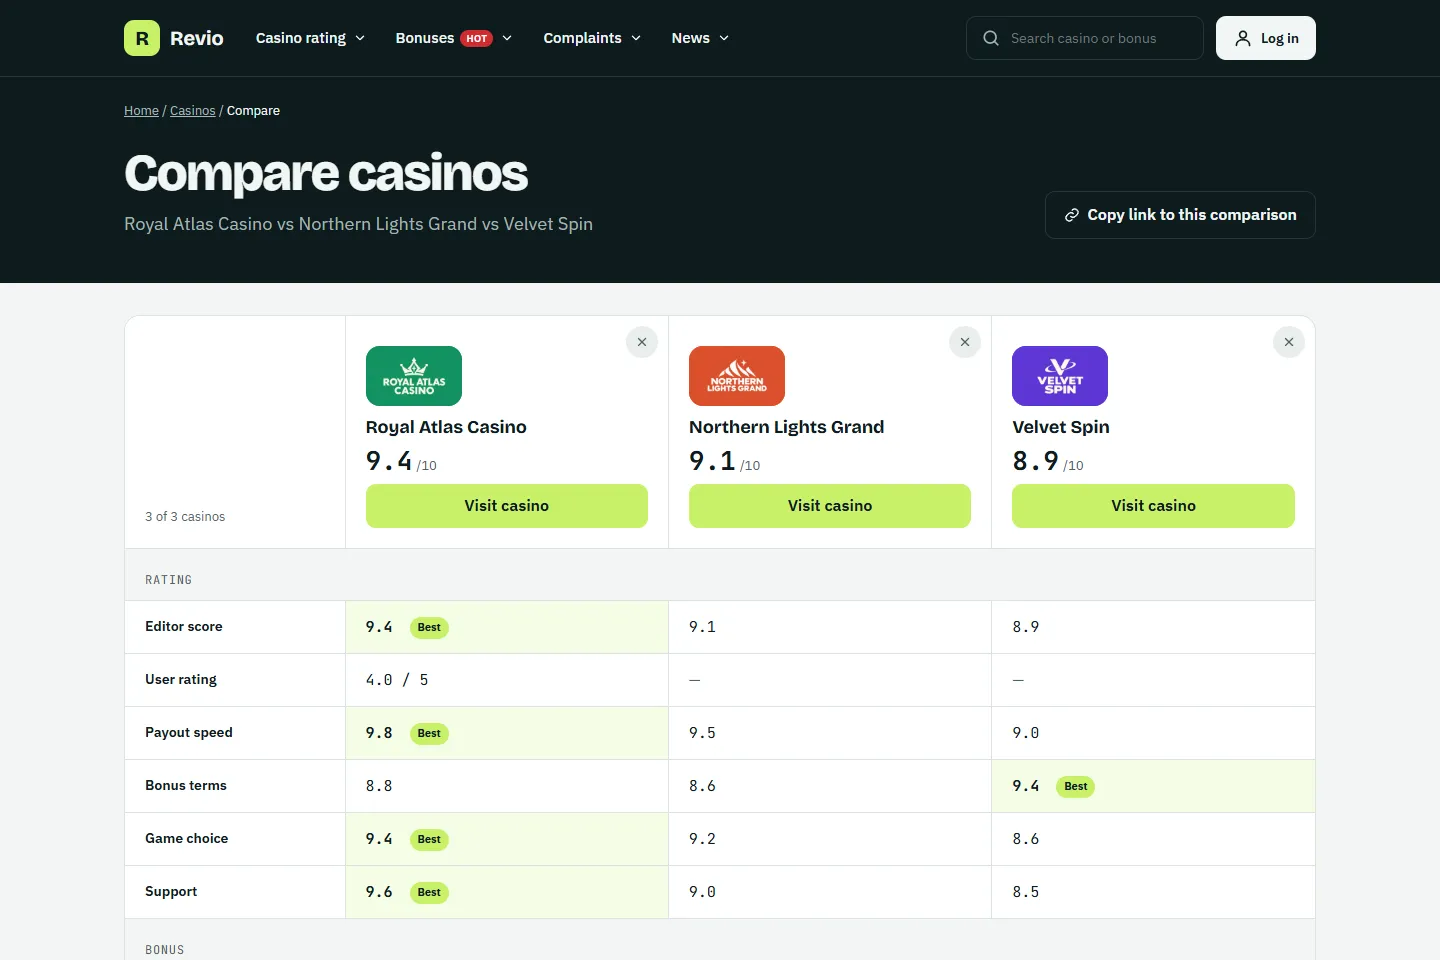1440x960 pixels.
Task: Expand the Bonuses menu chevron
Action: tap(507, 38)
